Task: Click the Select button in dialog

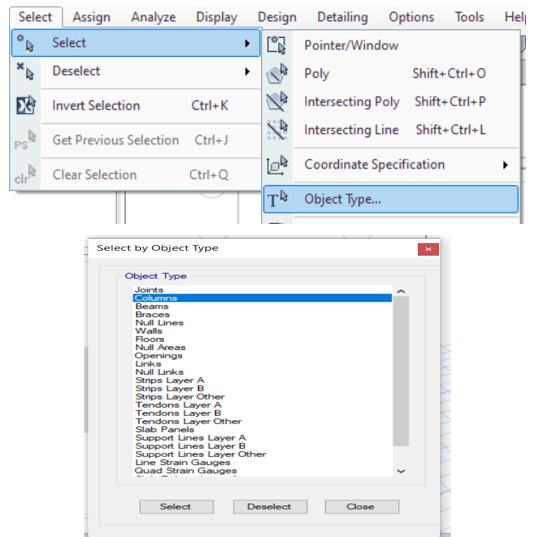Action: point(176,506)
